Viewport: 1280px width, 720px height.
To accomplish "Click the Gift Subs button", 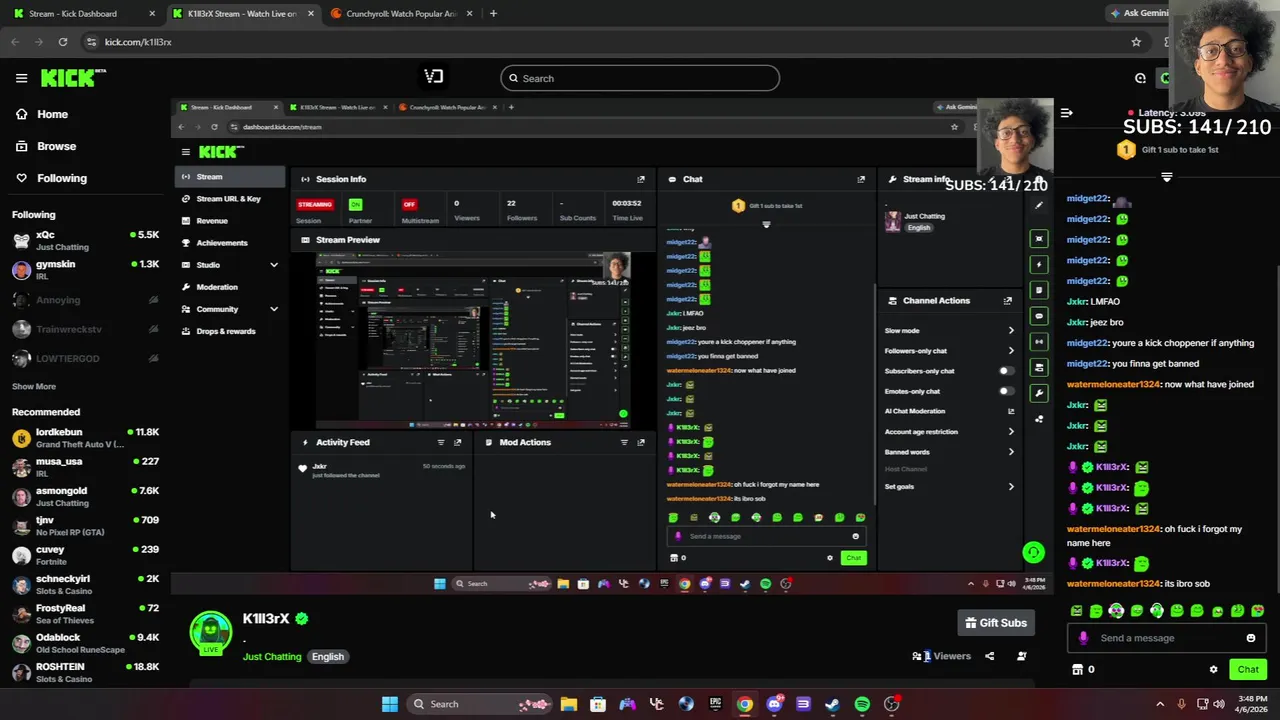I will point(996,623).
